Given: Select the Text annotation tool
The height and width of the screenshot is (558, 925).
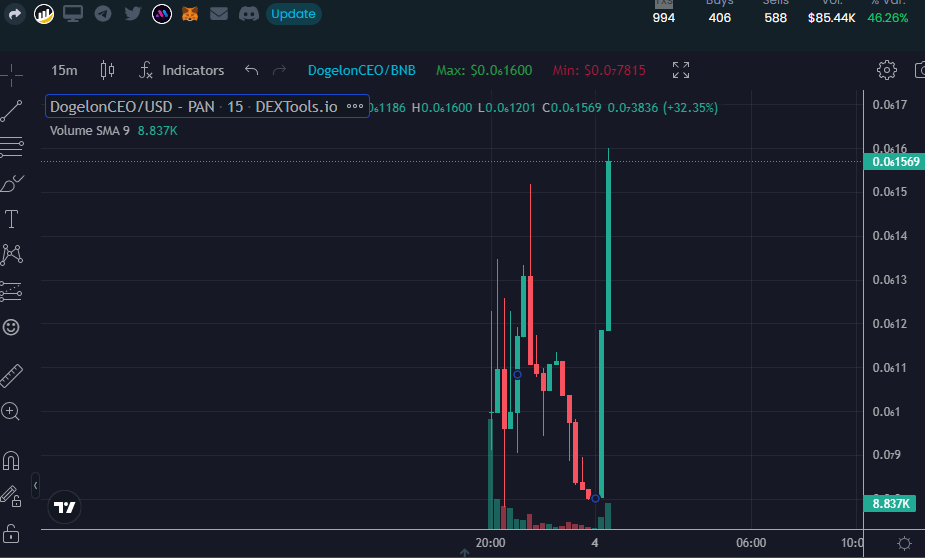Looking at the screenshot, I should [x=11, y=219].
